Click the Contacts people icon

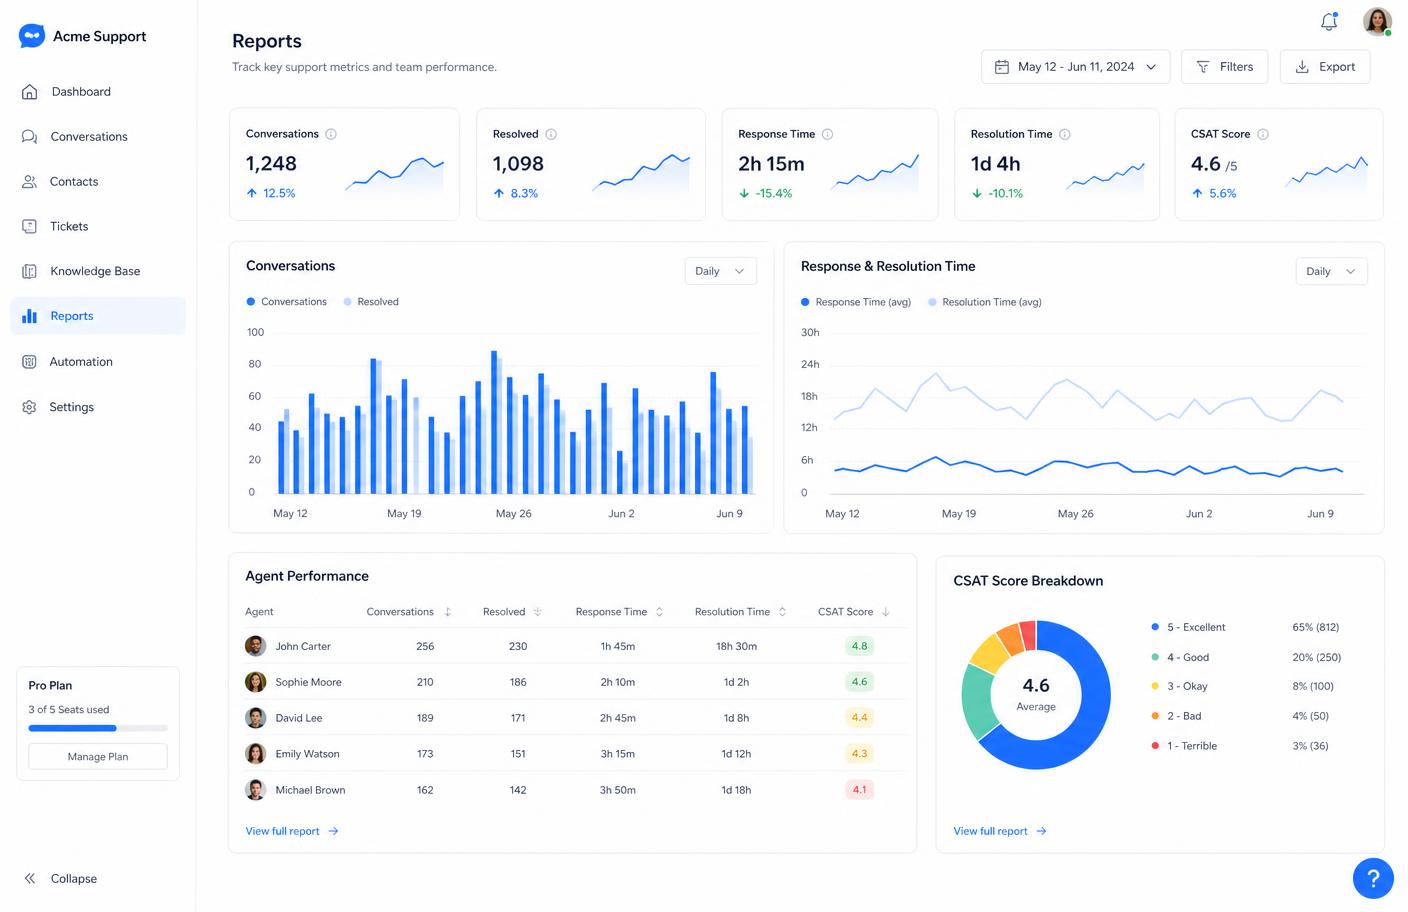click(30, 182)
